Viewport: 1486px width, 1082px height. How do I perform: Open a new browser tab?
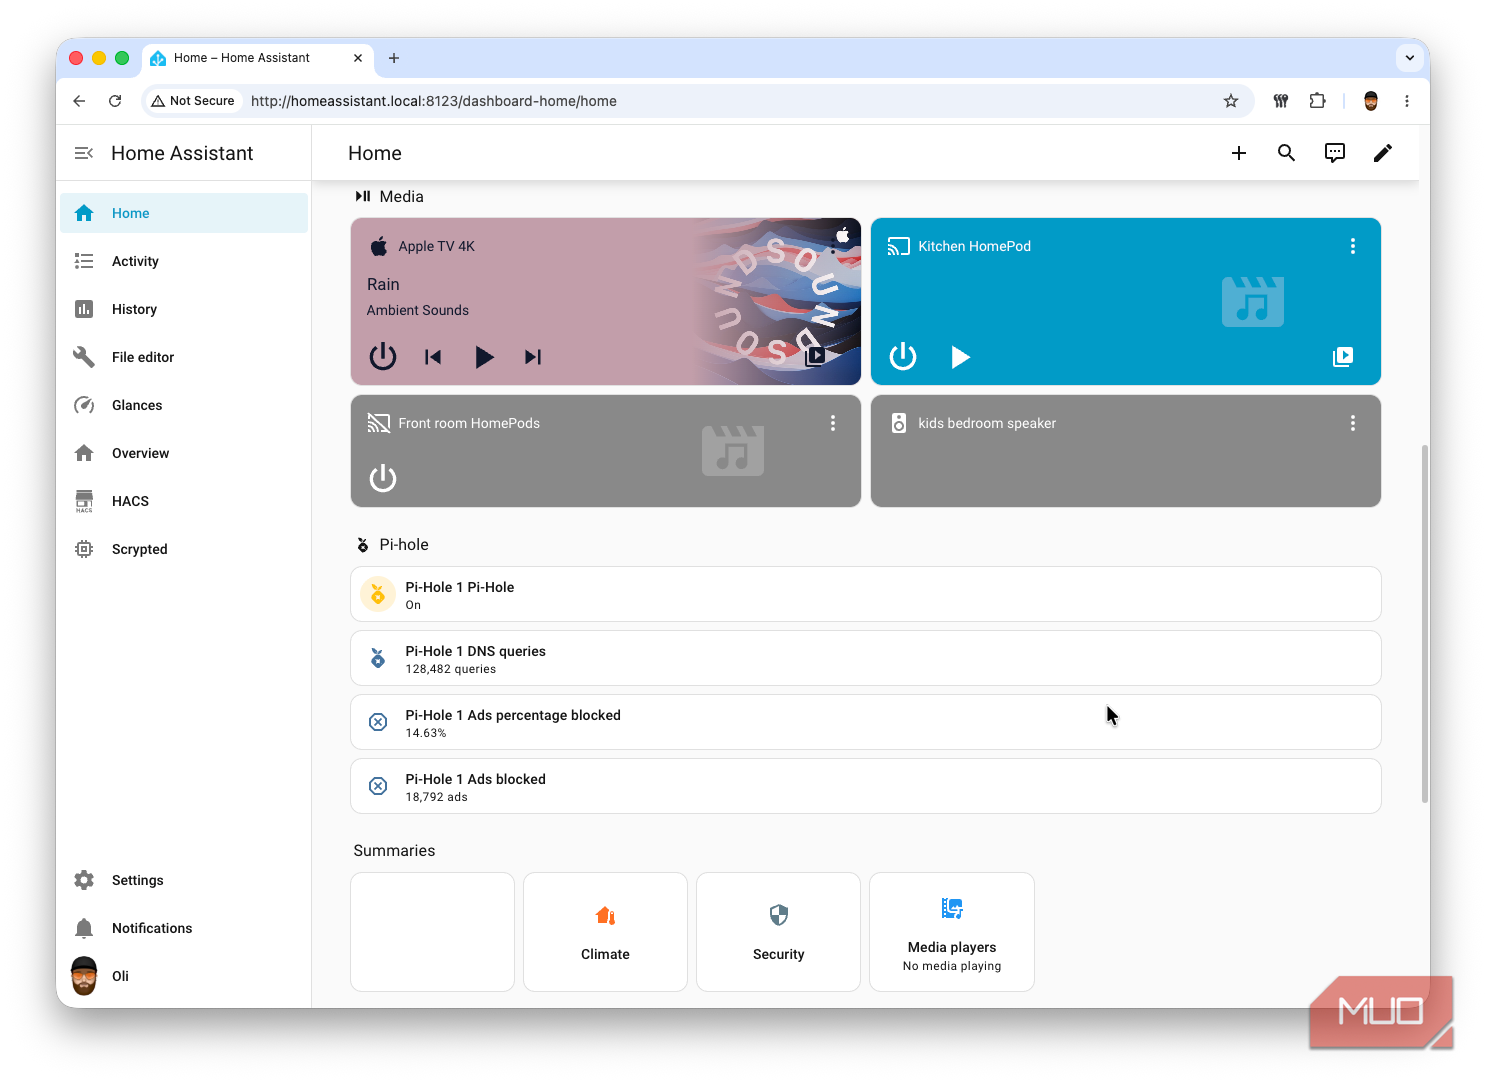394,58
